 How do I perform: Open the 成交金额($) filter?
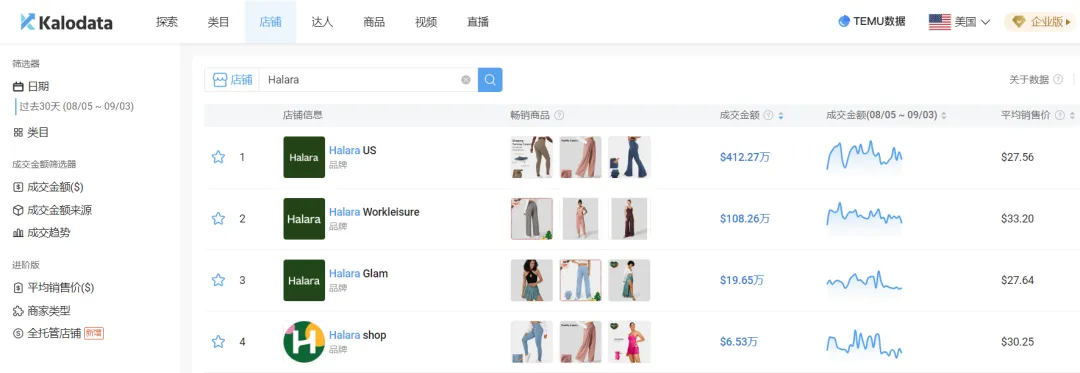coord(48,187)
